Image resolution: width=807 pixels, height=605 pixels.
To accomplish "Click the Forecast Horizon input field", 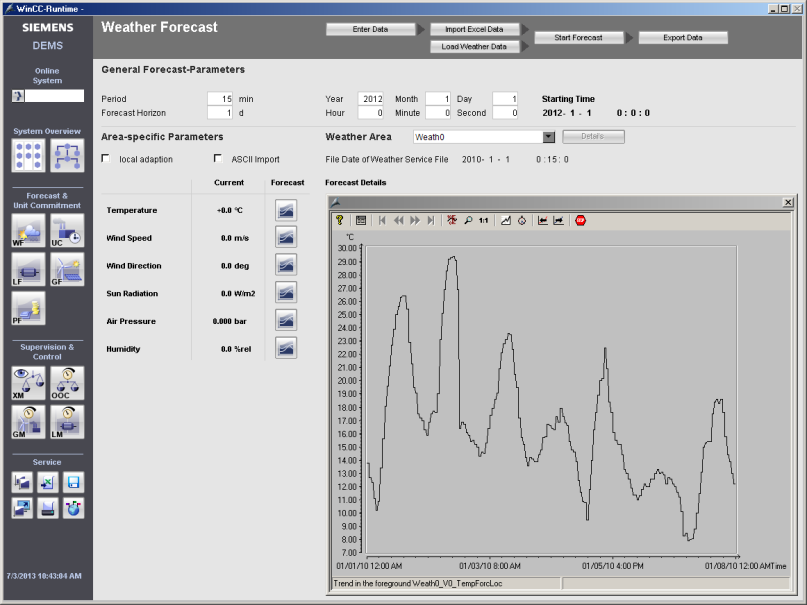I will pos(220,113).
